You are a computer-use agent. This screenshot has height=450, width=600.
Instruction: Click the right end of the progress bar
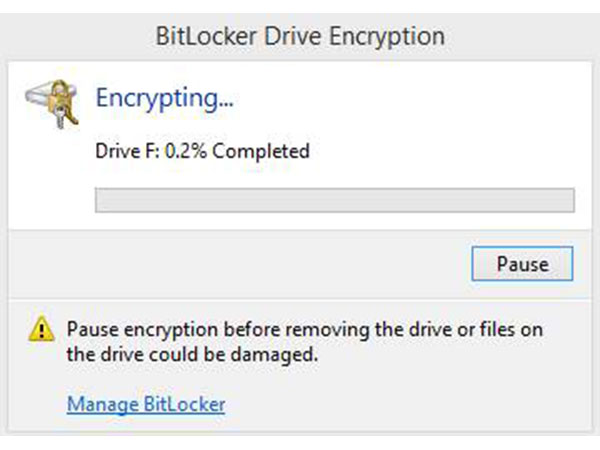click(568, 200)
